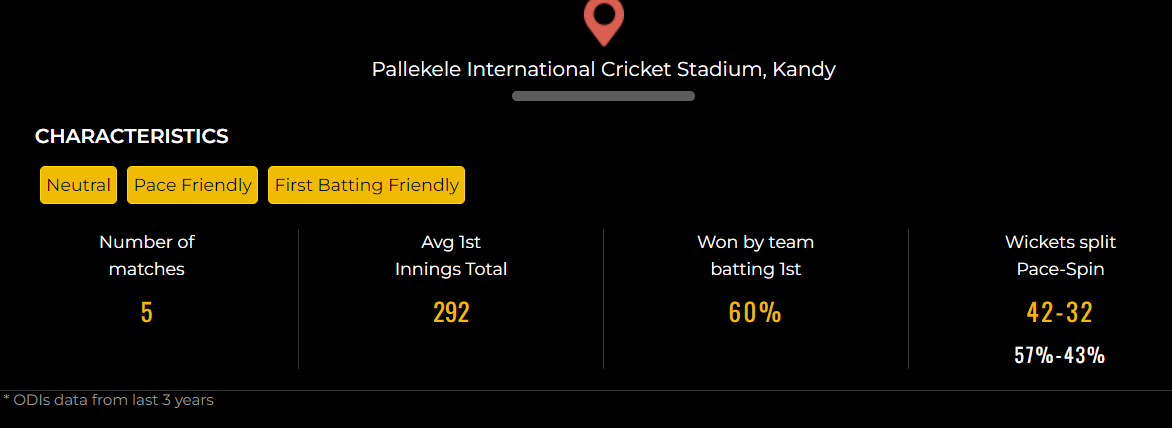
Task: Click the Avg 1st Innings Total label
Action: [x=451, y=255]
